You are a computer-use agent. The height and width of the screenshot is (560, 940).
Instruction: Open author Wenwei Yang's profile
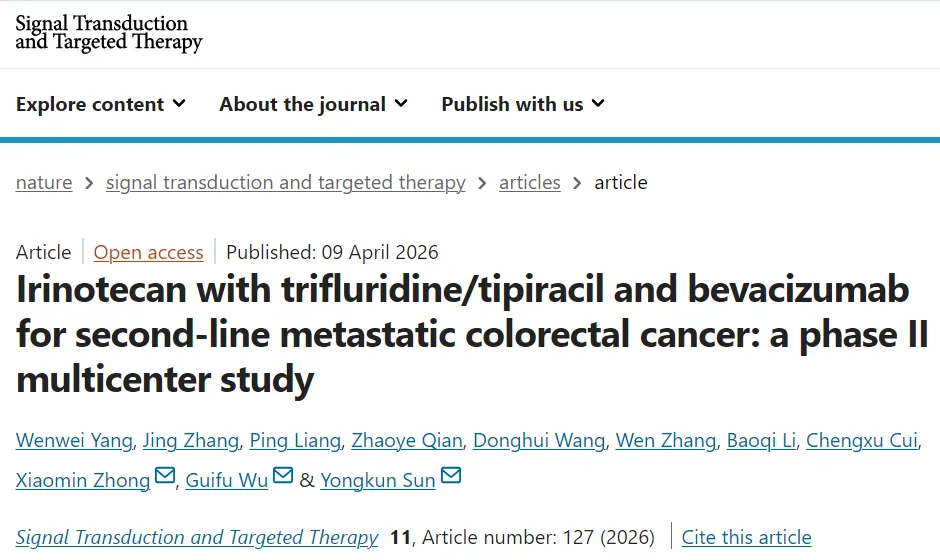coord(74,440)
